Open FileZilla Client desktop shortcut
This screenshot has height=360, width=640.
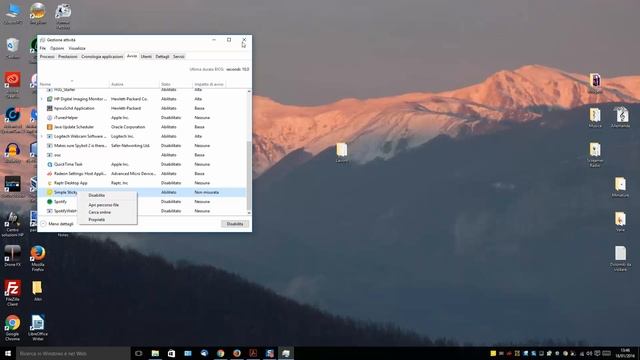pos(12,293)
